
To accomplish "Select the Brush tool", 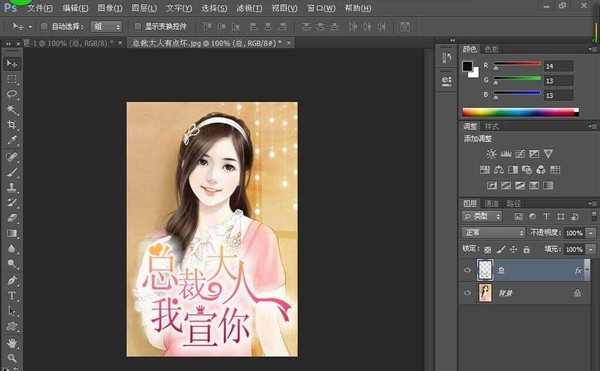I will pos(12,172).
